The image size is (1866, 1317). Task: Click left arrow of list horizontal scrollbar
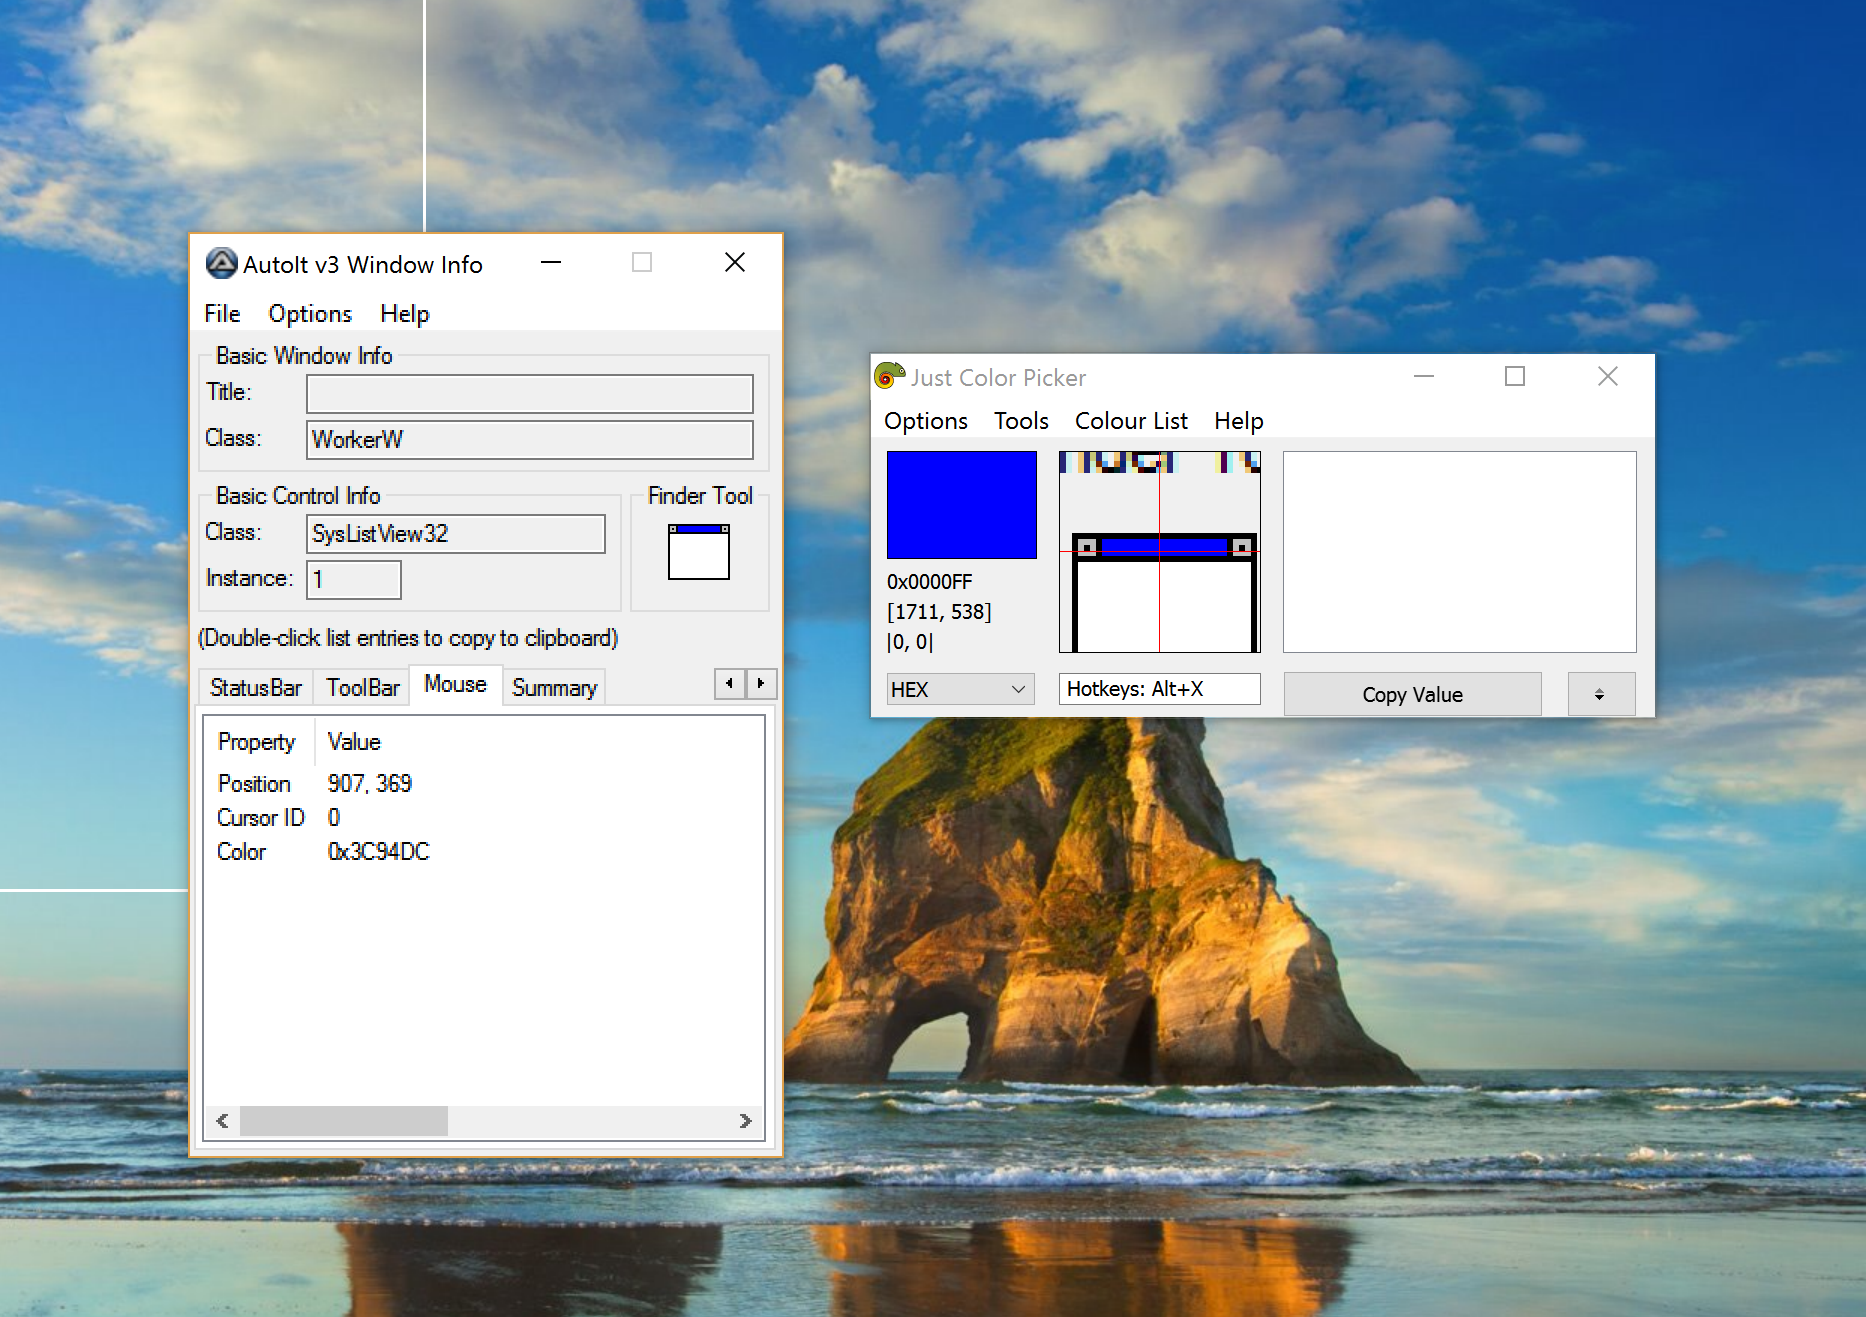point(222,1121)
